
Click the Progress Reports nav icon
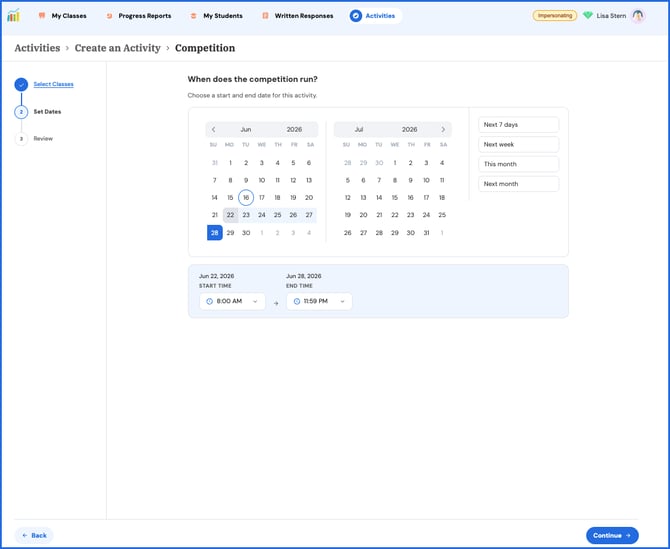[x=109, y=16]
